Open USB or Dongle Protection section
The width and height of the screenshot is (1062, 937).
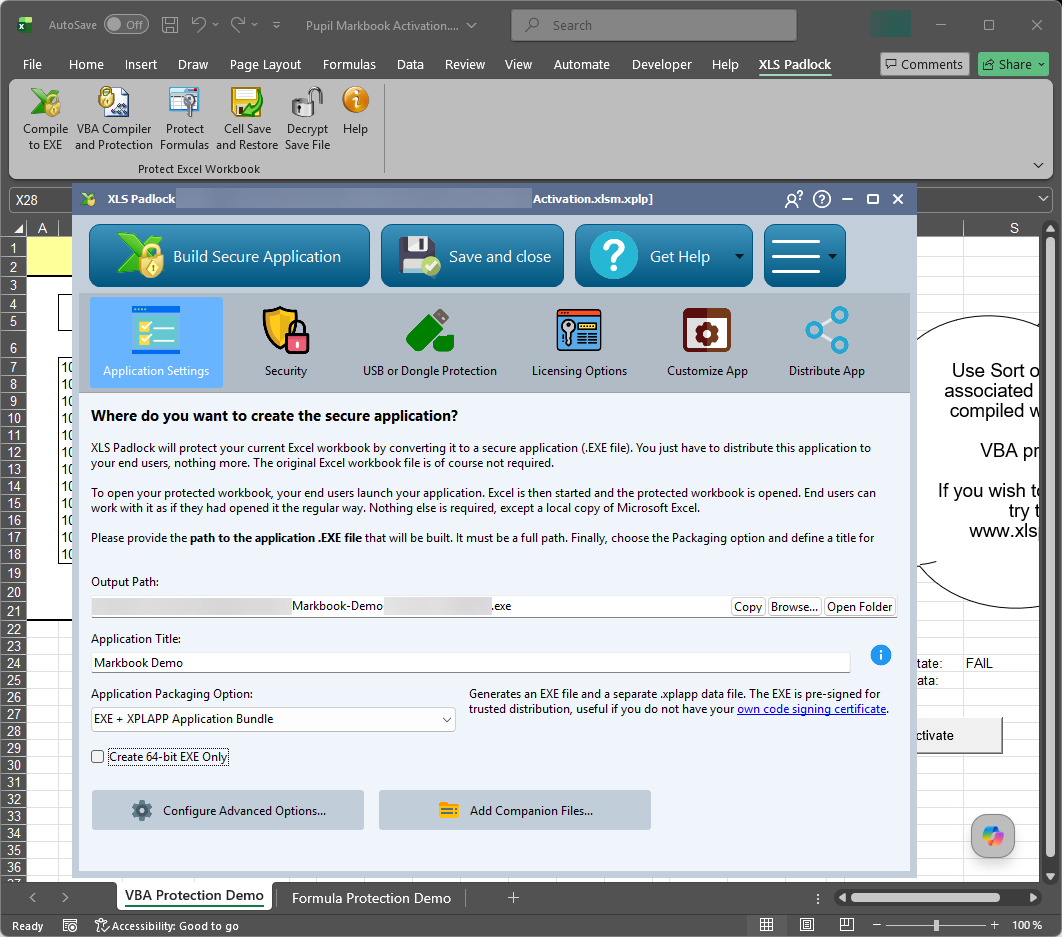[430, 342]
